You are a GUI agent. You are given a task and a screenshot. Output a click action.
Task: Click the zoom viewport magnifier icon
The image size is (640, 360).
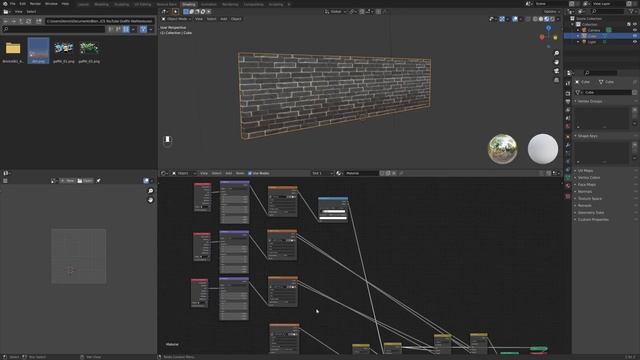pos(556,53)
